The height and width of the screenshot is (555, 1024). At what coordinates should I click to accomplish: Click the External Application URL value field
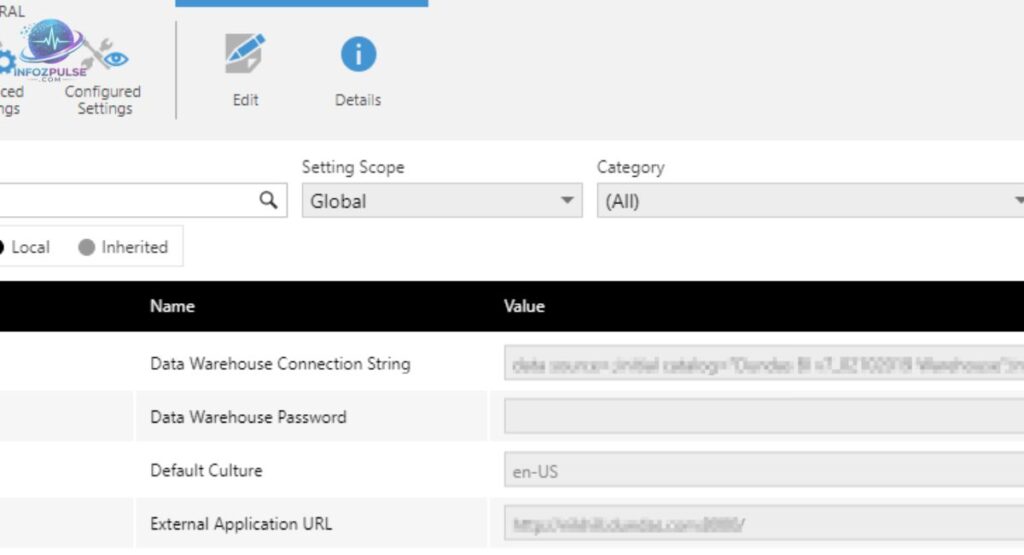[x=764, y=524]
